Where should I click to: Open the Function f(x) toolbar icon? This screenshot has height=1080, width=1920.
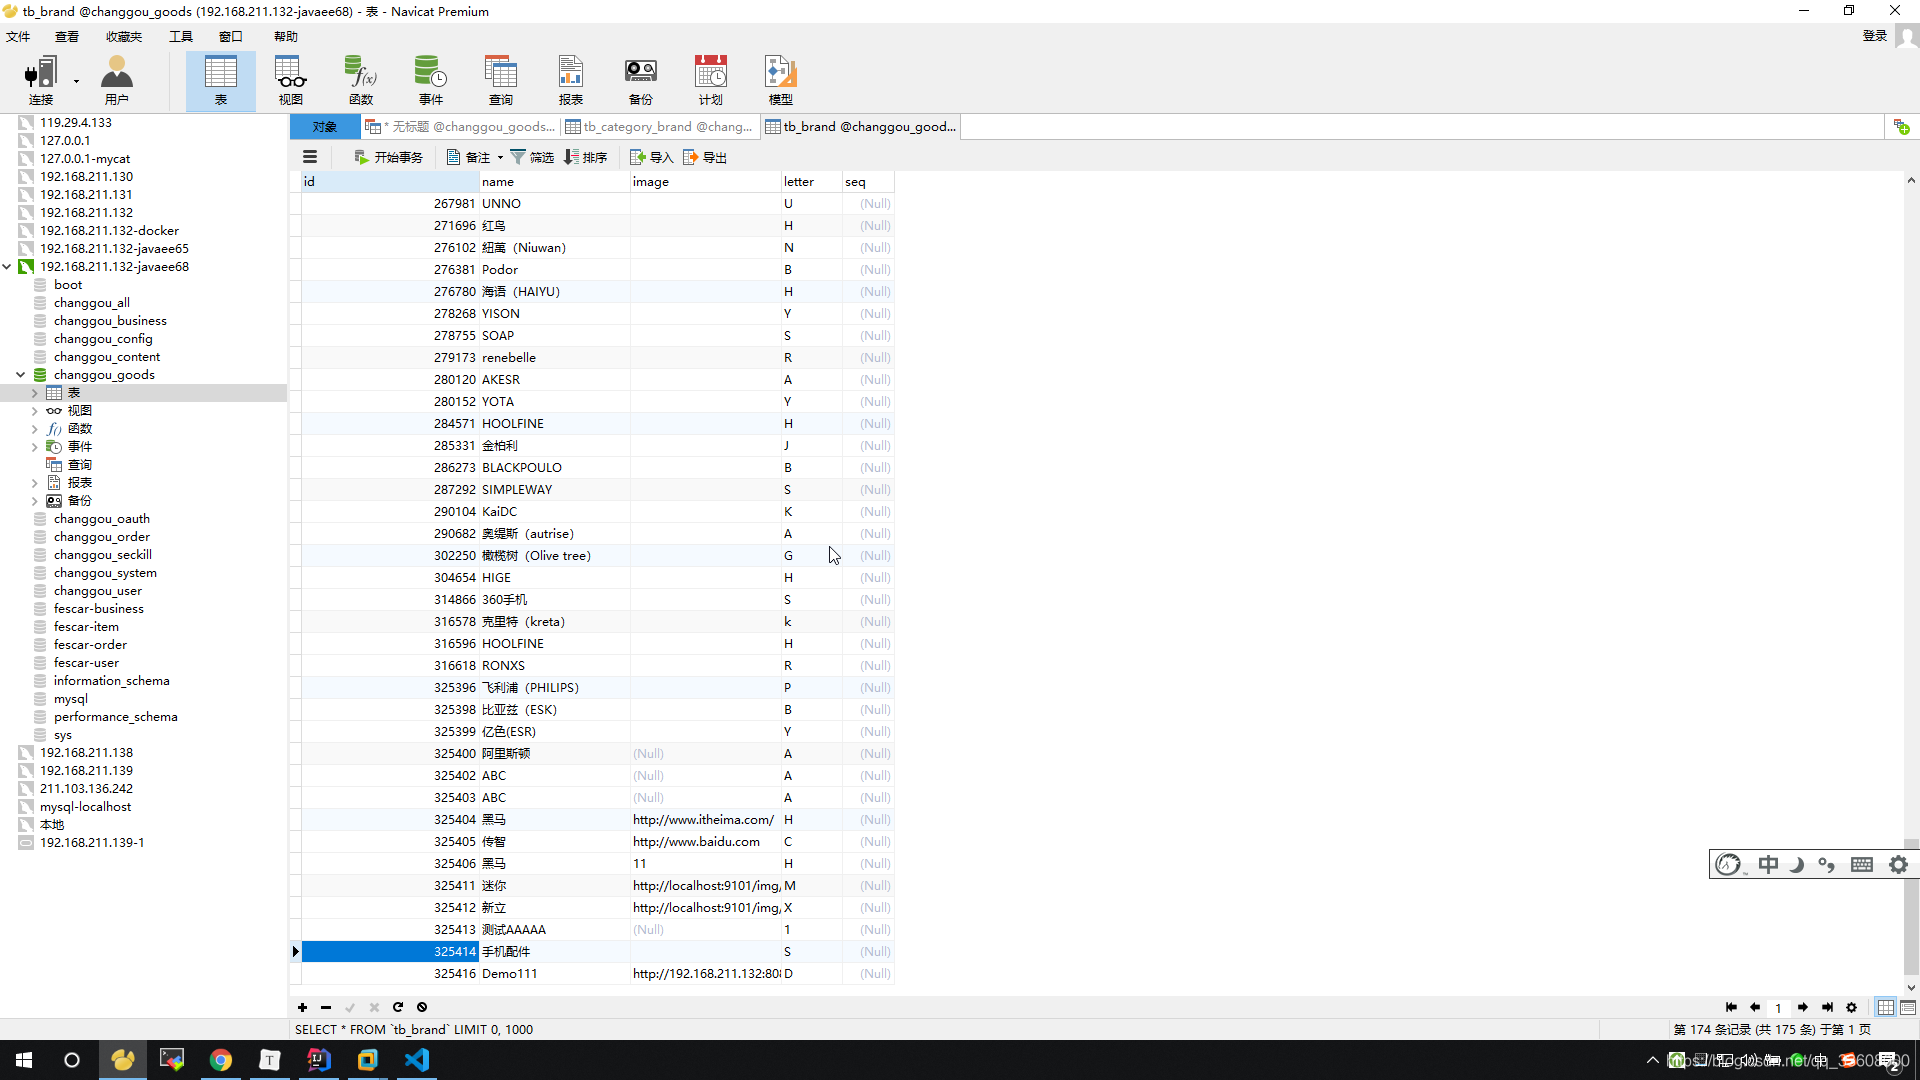[x=361, y=80]
